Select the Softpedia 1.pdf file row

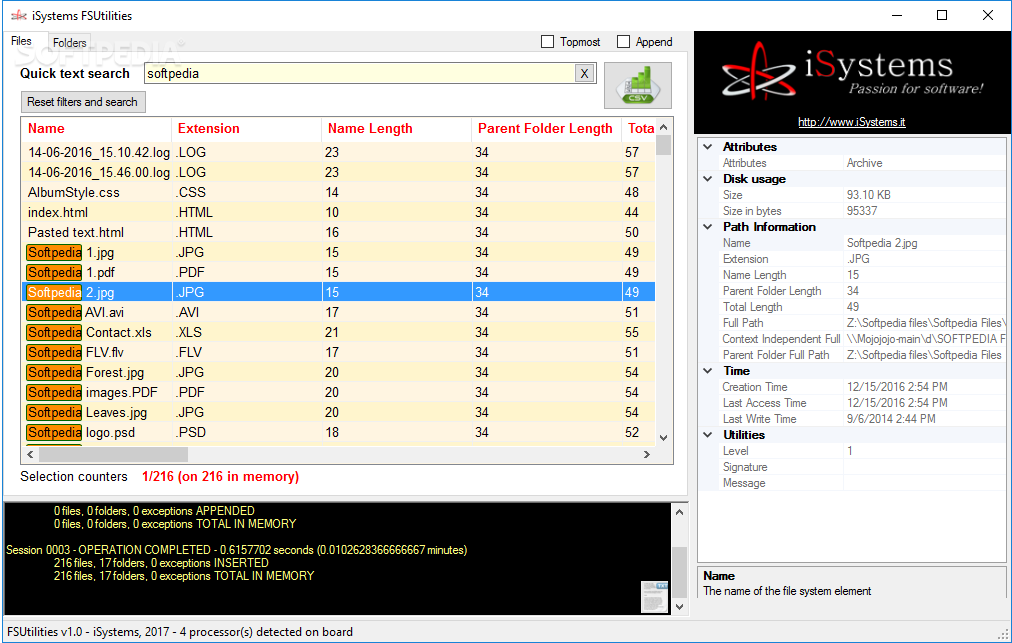[339, 272]
